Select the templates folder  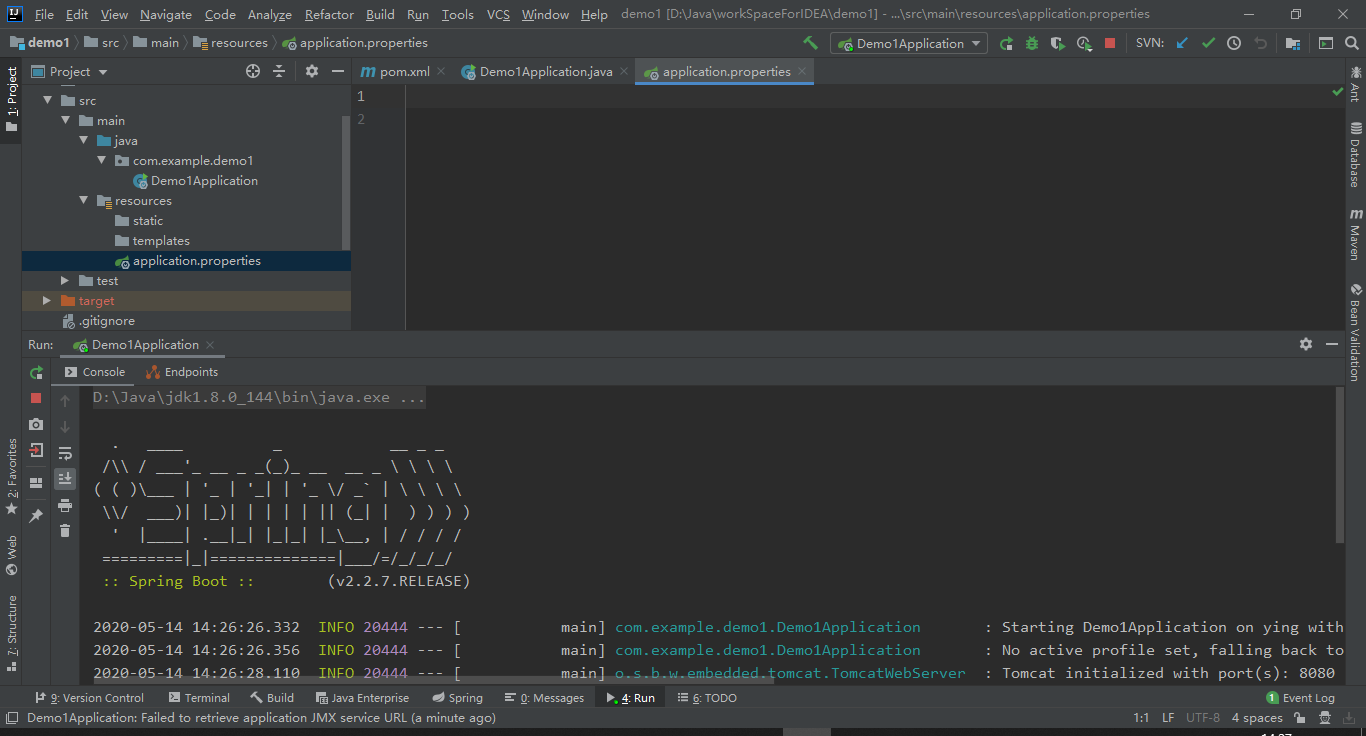161,241
